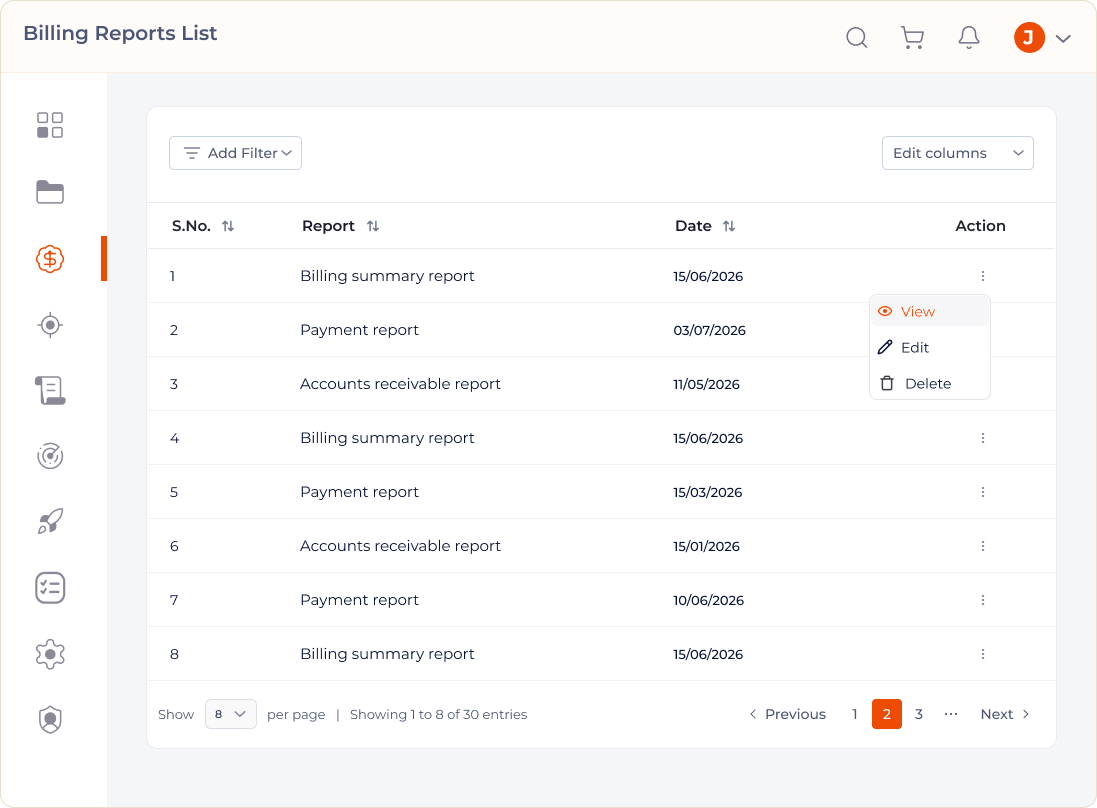Go to page 3
The height and width of the screenshot is (808, 1097).
click(919, 714)
